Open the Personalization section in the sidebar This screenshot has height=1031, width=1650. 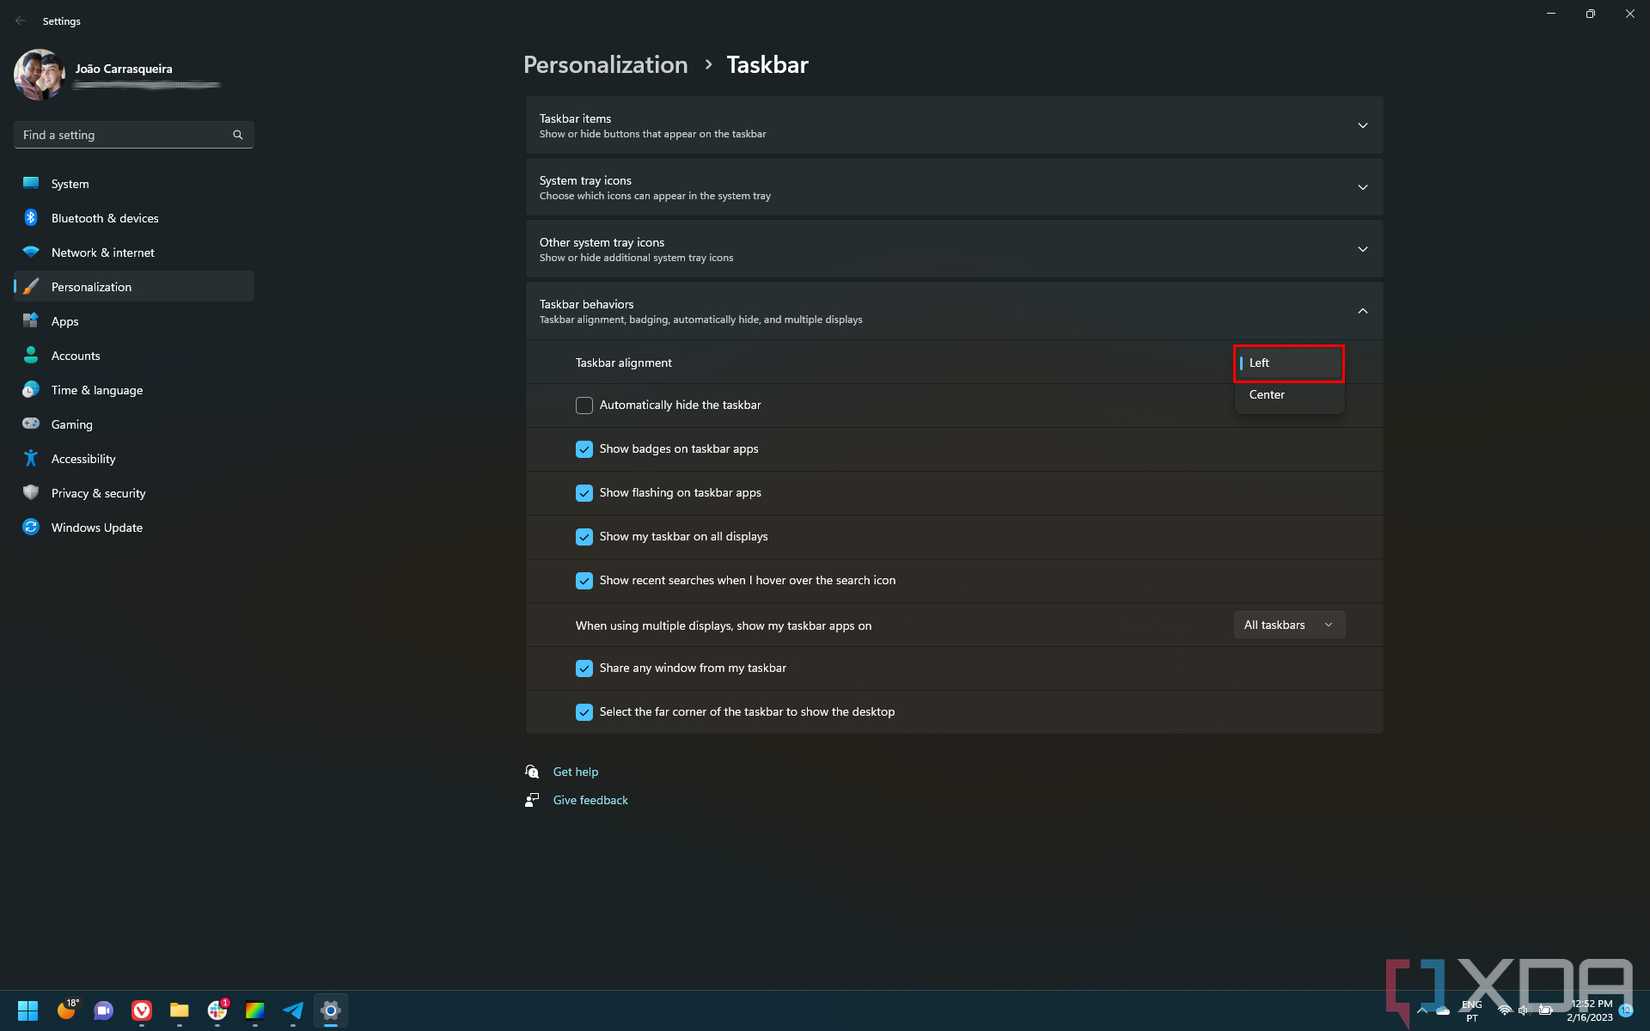[x=91, y=286]
